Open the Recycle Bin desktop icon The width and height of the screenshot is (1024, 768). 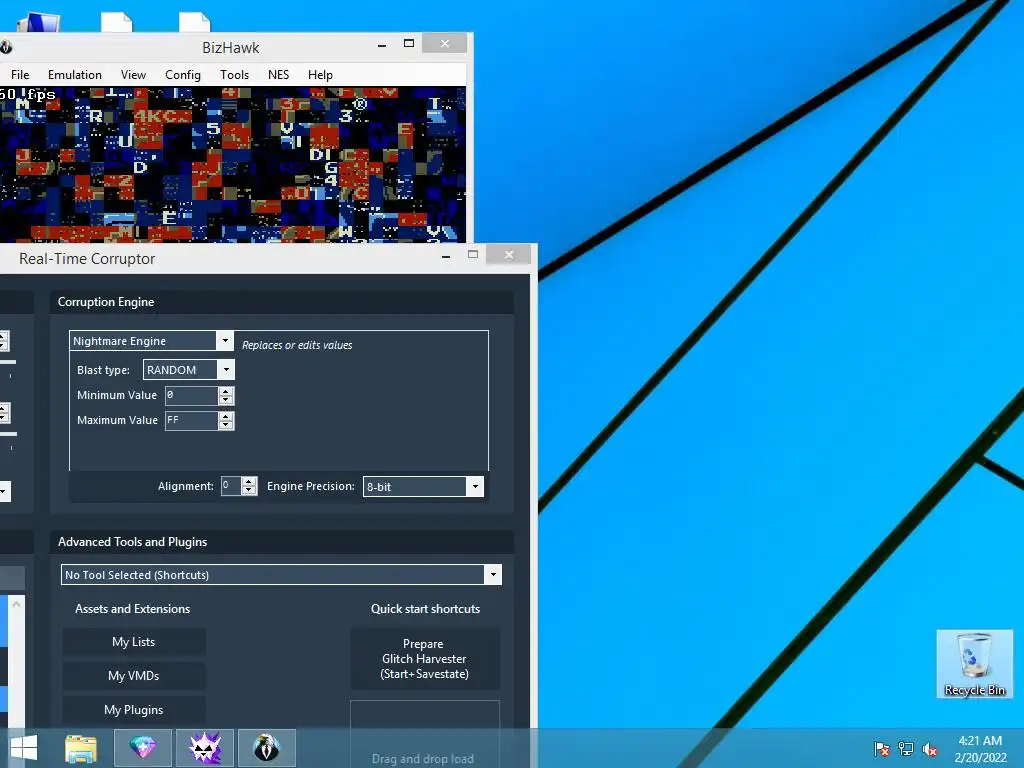[974, 664]
